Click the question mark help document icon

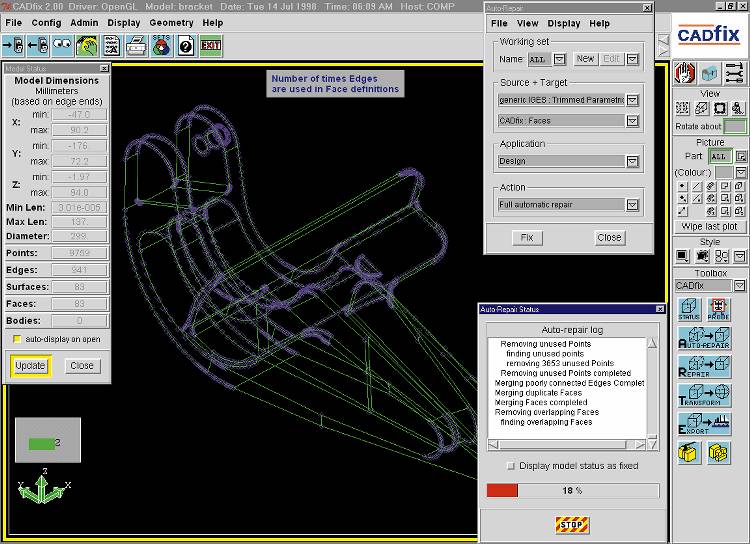point(186,46)
